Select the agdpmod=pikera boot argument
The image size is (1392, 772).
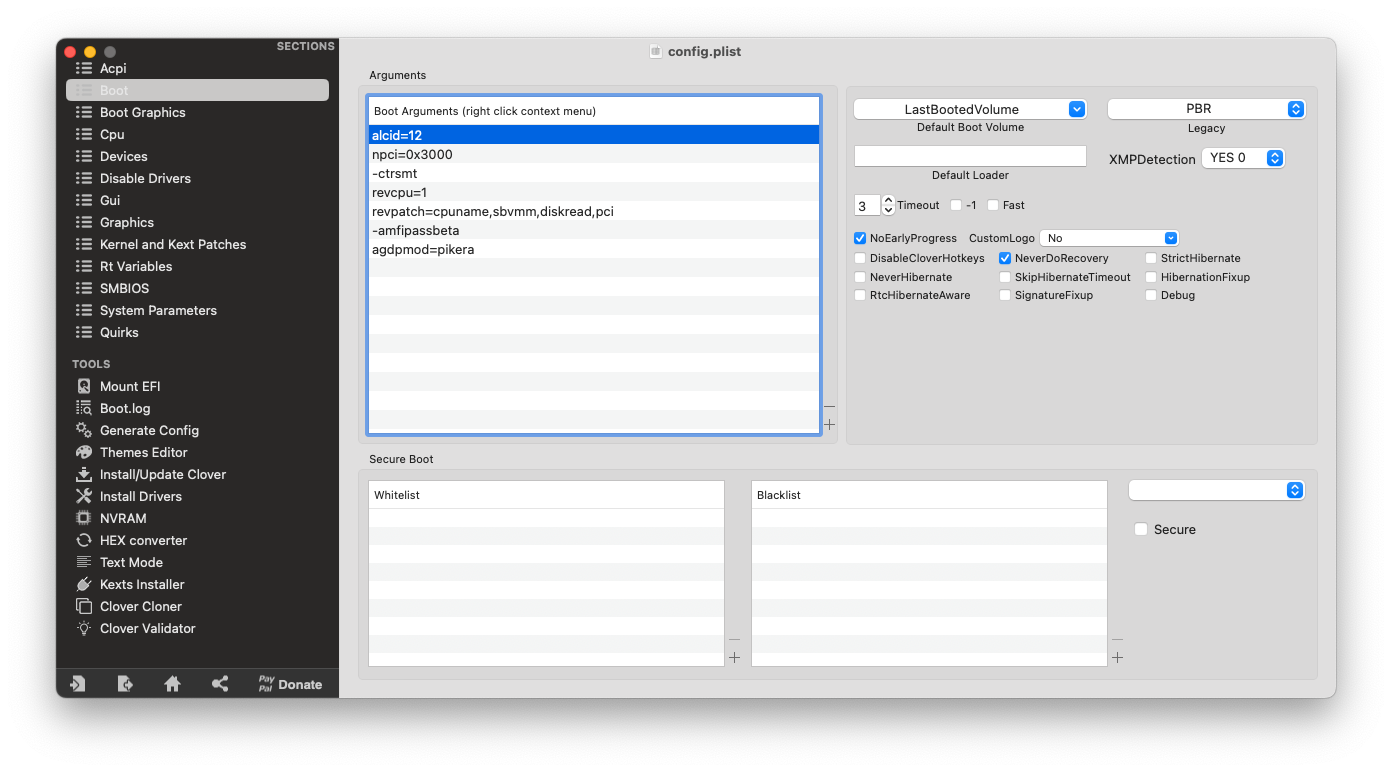pos(594,249)
